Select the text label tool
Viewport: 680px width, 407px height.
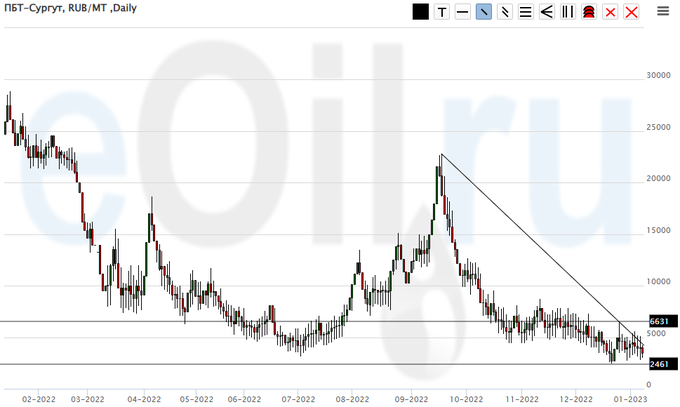(x=441, y=12)
